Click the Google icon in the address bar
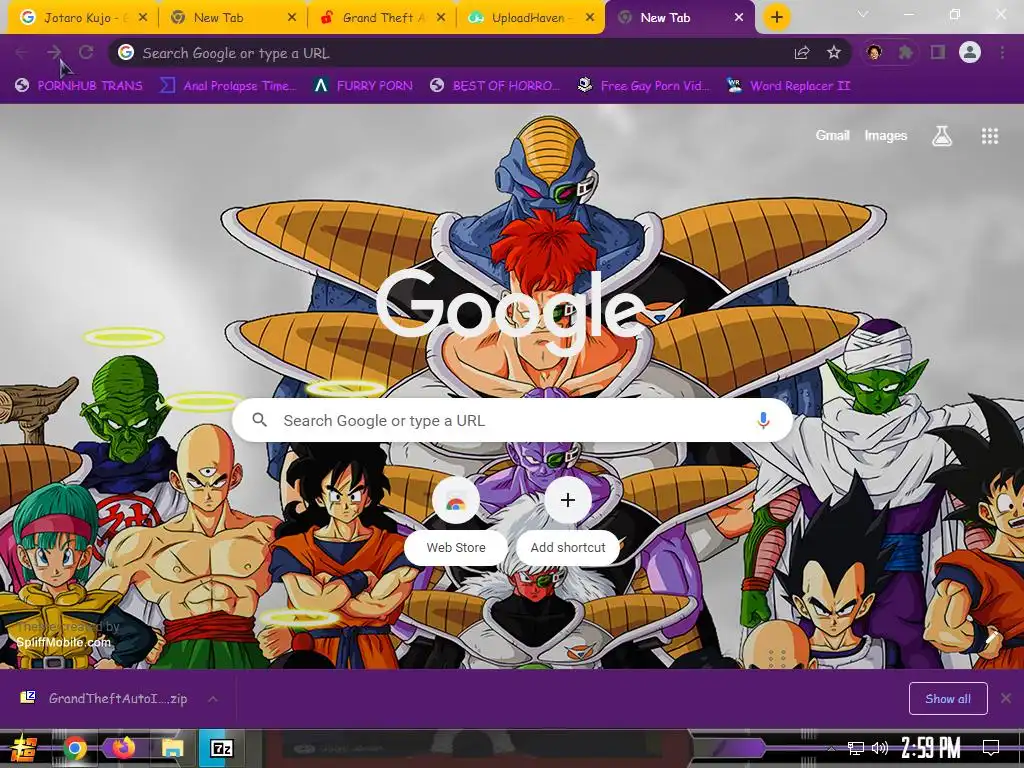1024x768 pixels. [126, 53]
